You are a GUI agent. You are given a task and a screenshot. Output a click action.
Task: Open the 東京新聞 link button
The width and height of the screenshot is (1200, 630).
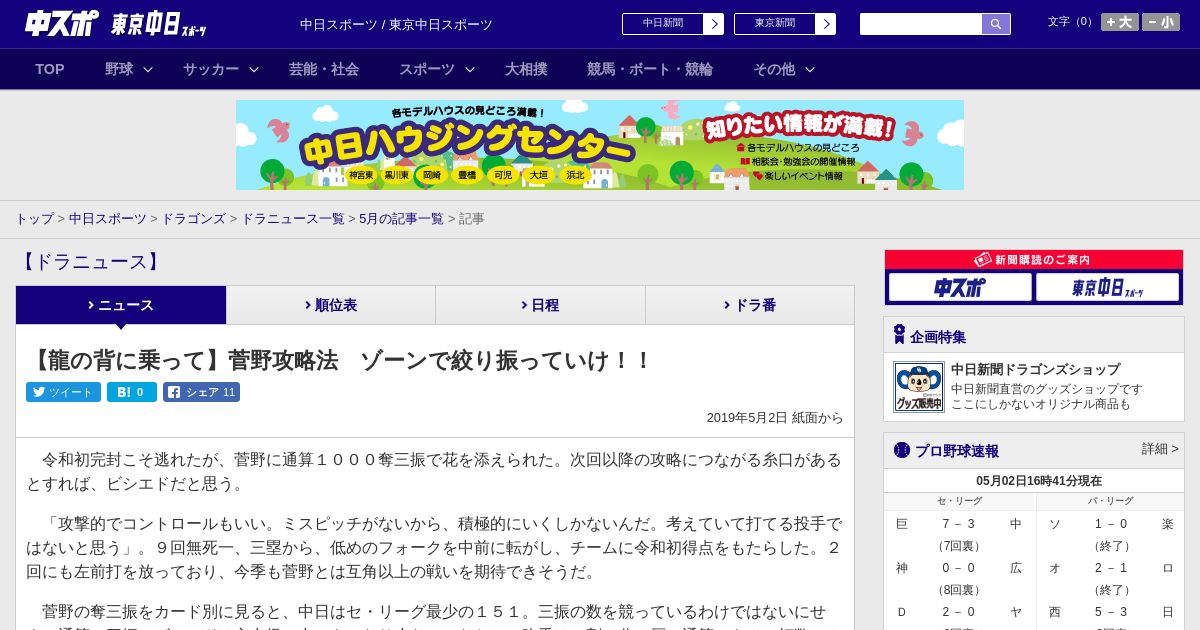775,24
